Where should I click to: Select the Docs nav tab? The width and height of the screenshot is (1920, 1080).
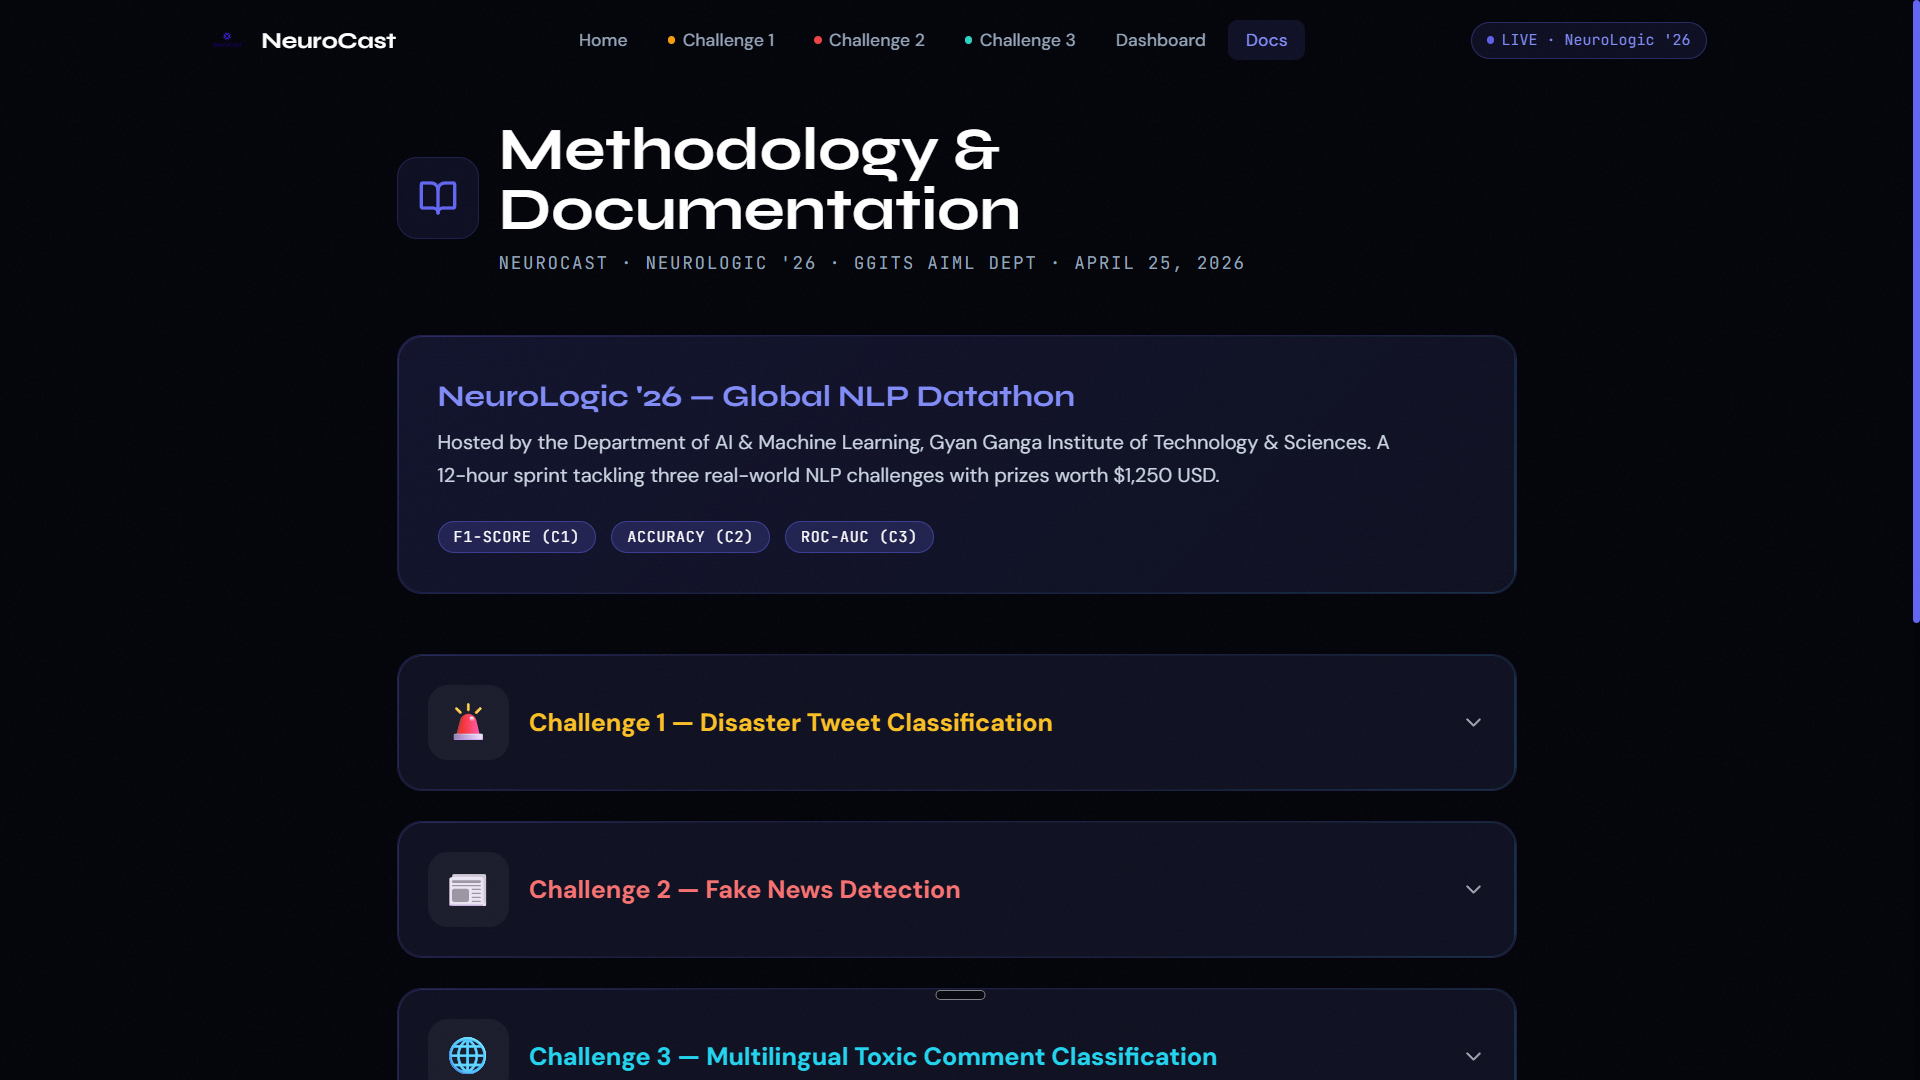(x=1266, y=40)
